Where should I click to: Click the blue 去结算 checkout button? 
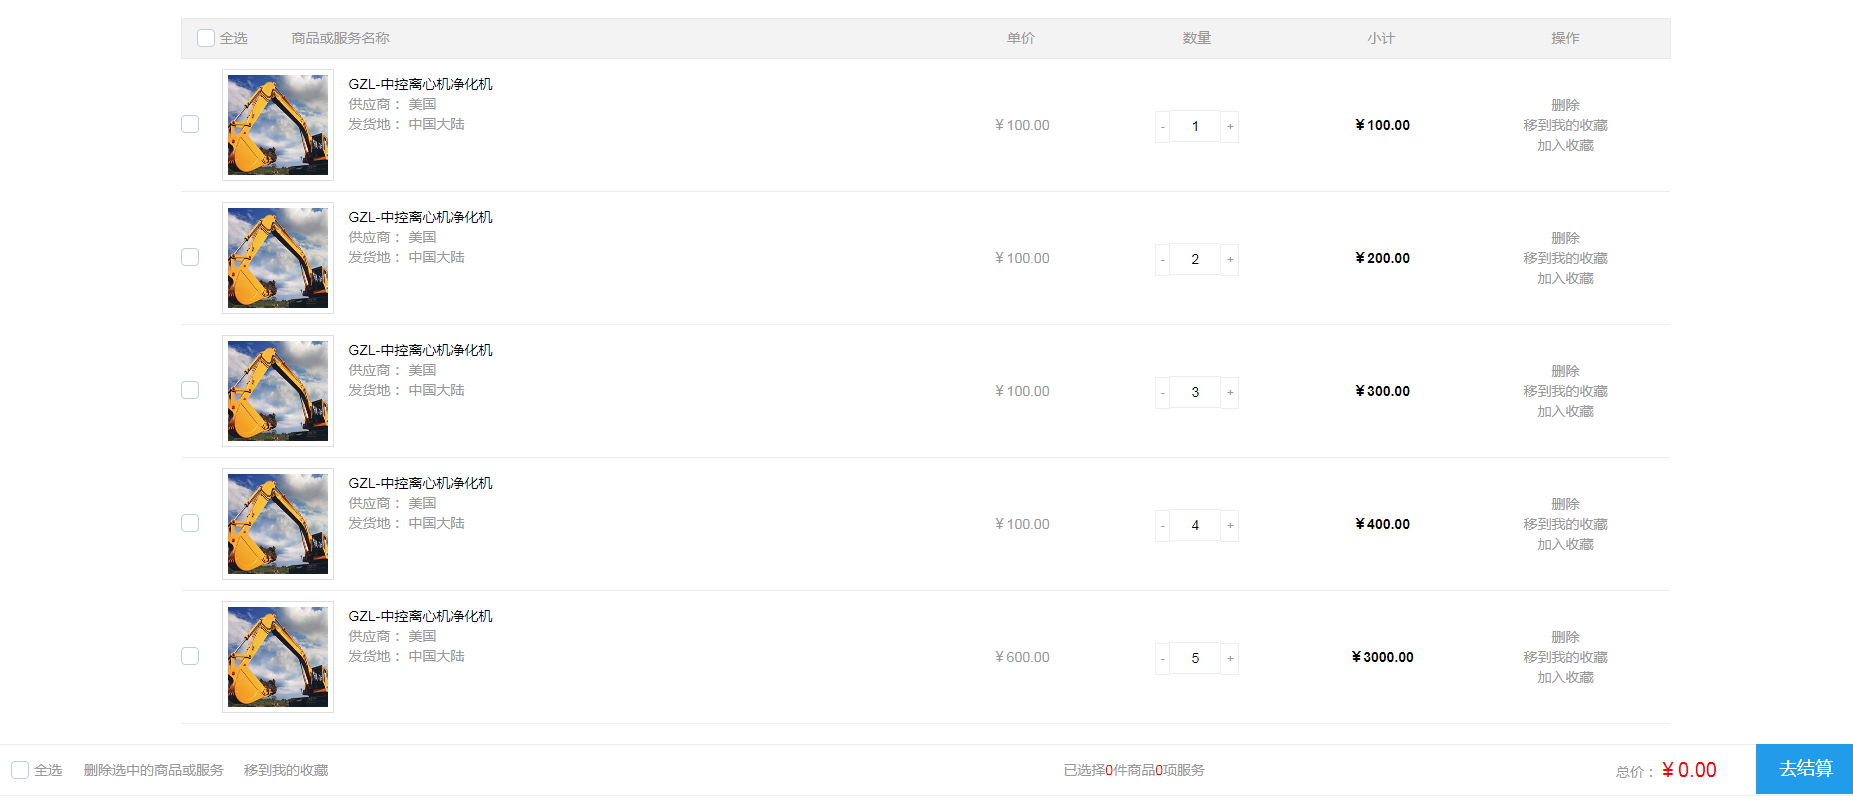pyautogui.click(x=1805, y=769)
